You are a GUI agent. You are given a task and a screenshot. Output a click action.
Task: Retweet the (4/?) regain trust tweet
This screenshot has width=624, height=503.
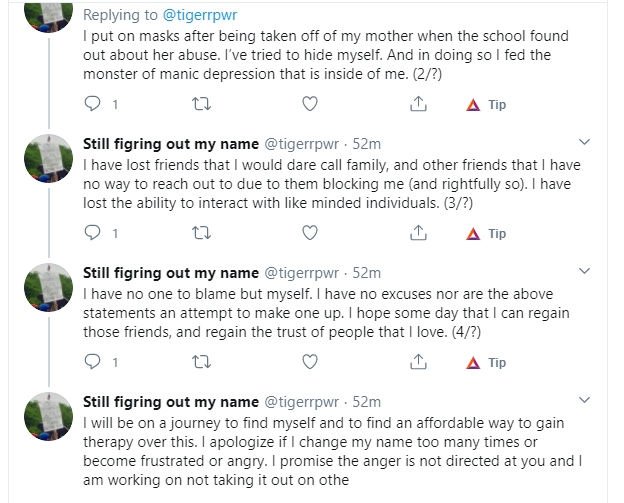coord(201,362)
